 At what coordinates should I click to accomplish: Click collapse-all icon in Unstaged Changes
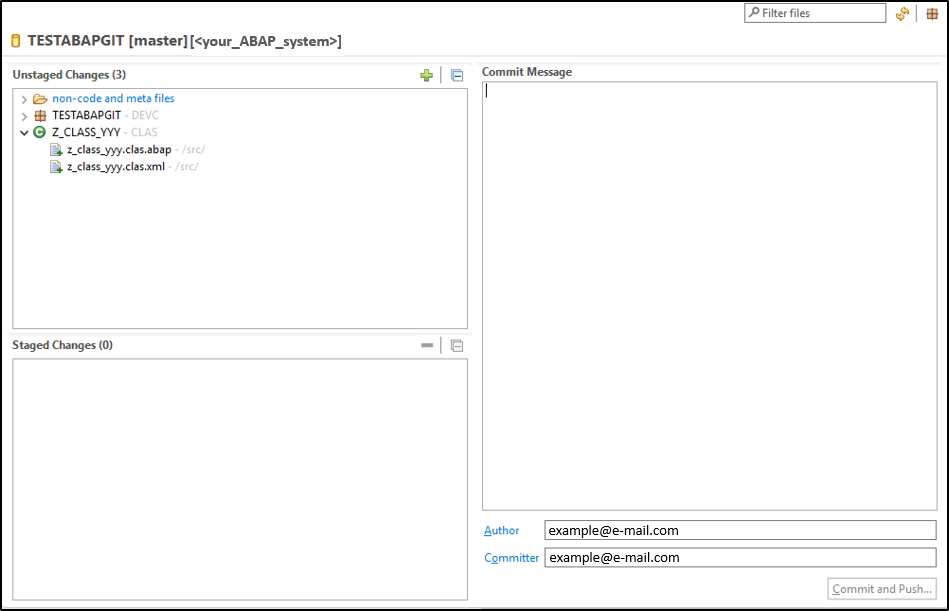(x=457, y=75)
